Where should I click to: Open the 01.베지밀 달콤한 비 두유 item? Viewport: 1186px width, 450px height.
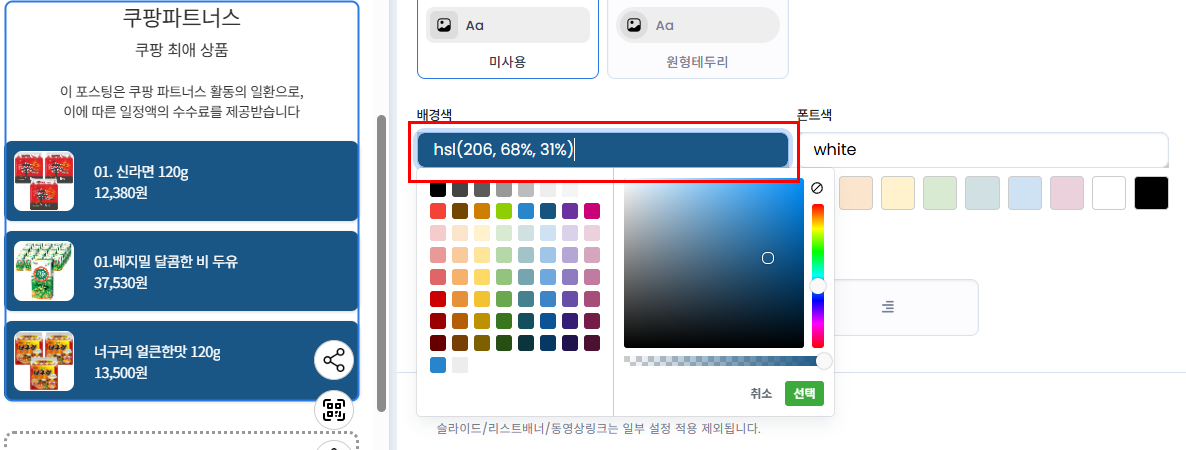pyautogui.click(x=182, y=271)
